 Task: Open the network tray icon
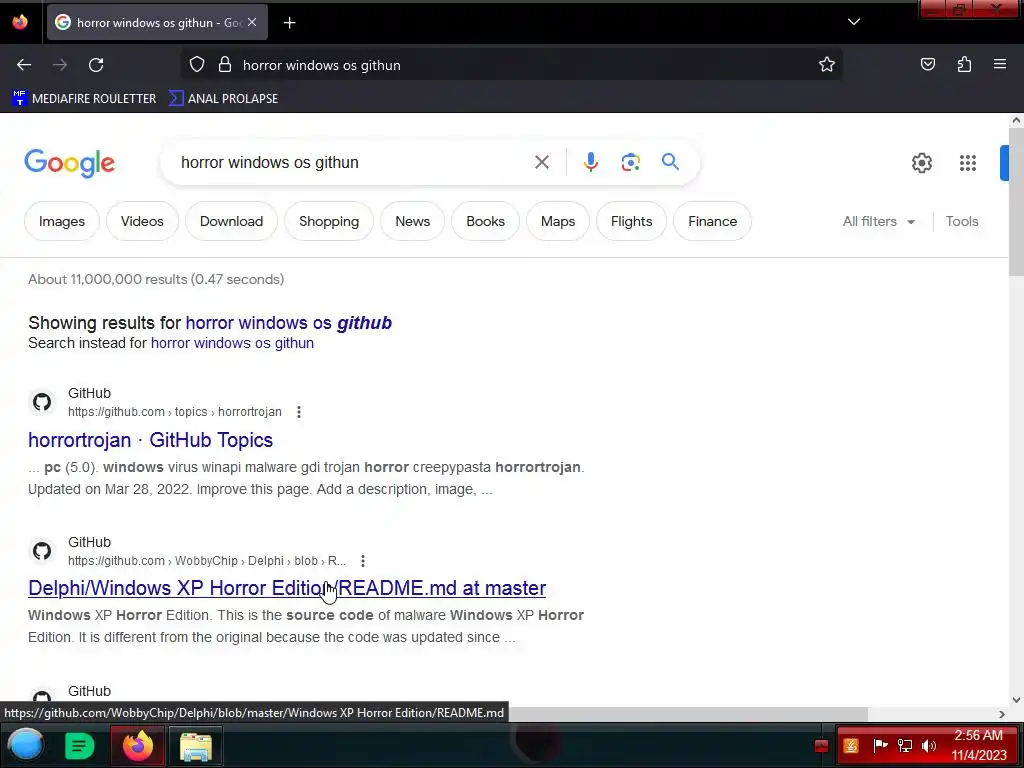904,746
